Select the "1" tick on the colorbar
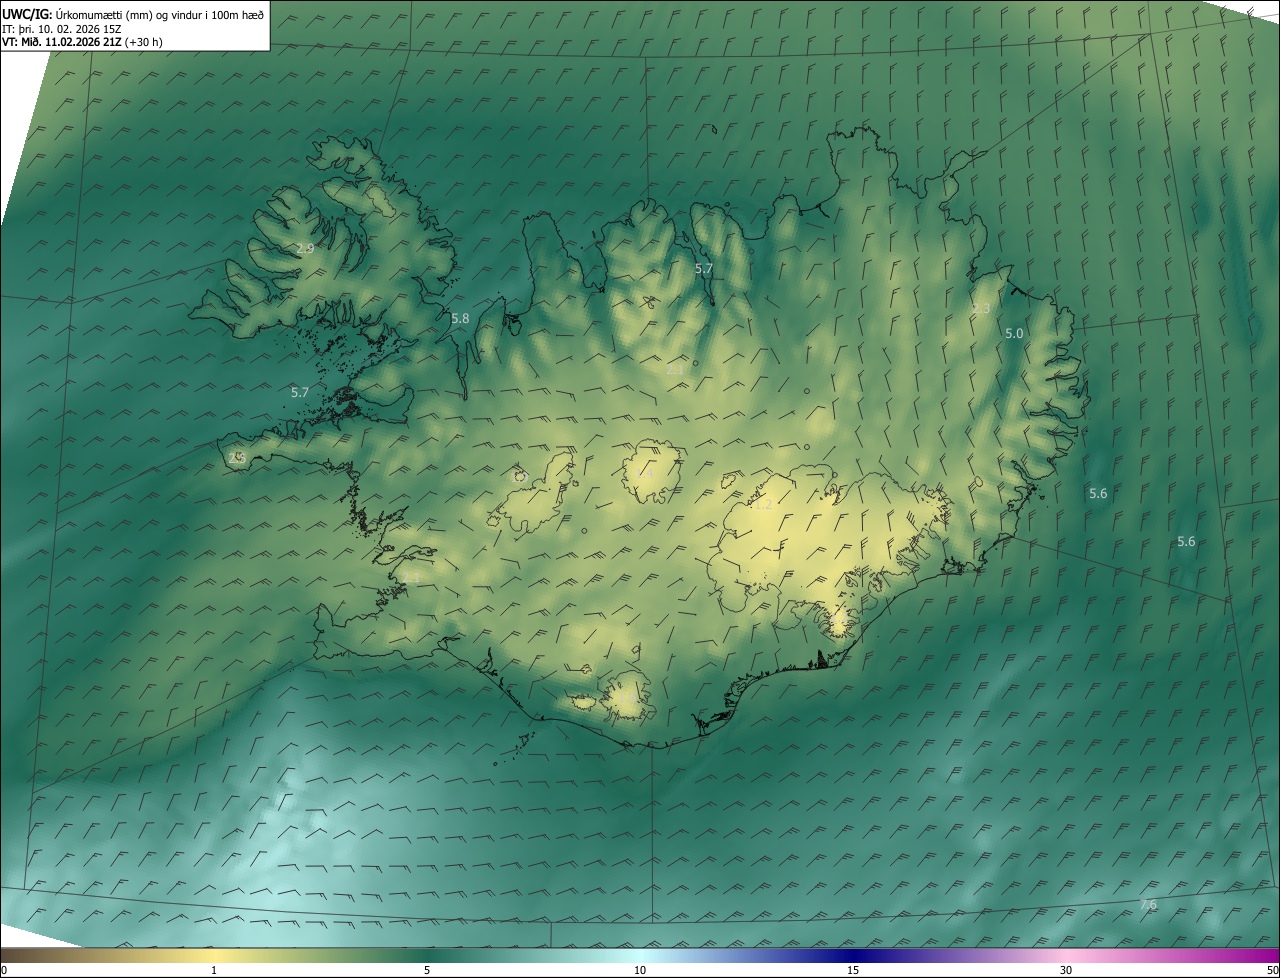Image resolution: width=1280 pixels, height=978 pixels. 214,970
